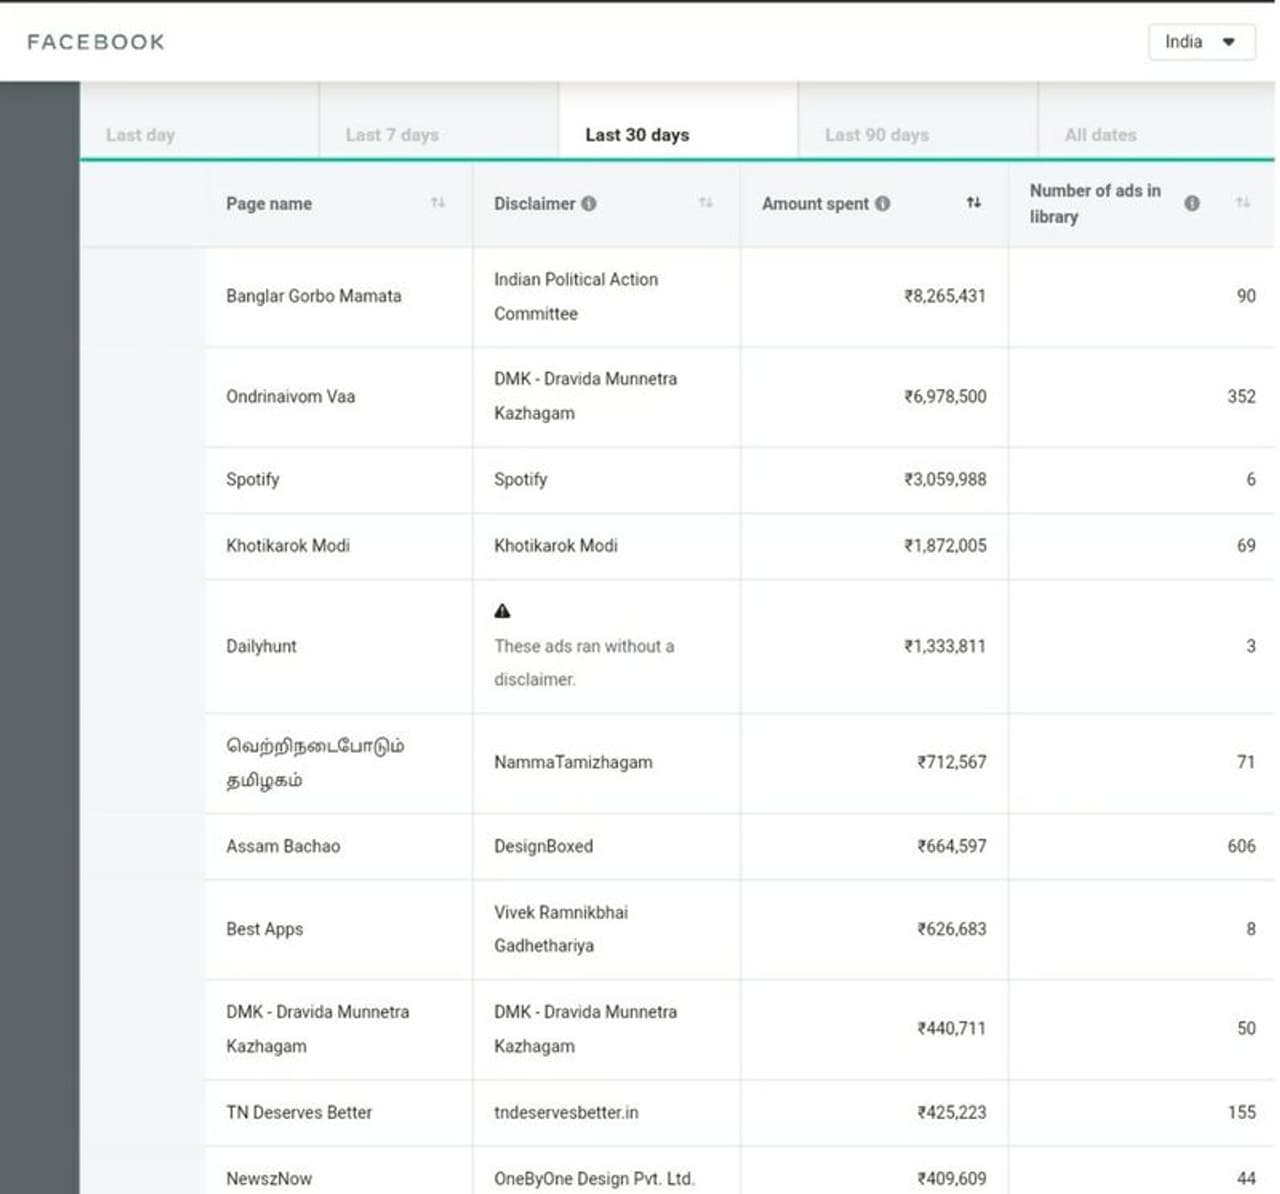1280x1194 pixels.
Task: Click the TN Deserves Better page
Action: pyautogui.click(x=299, y=1112)
